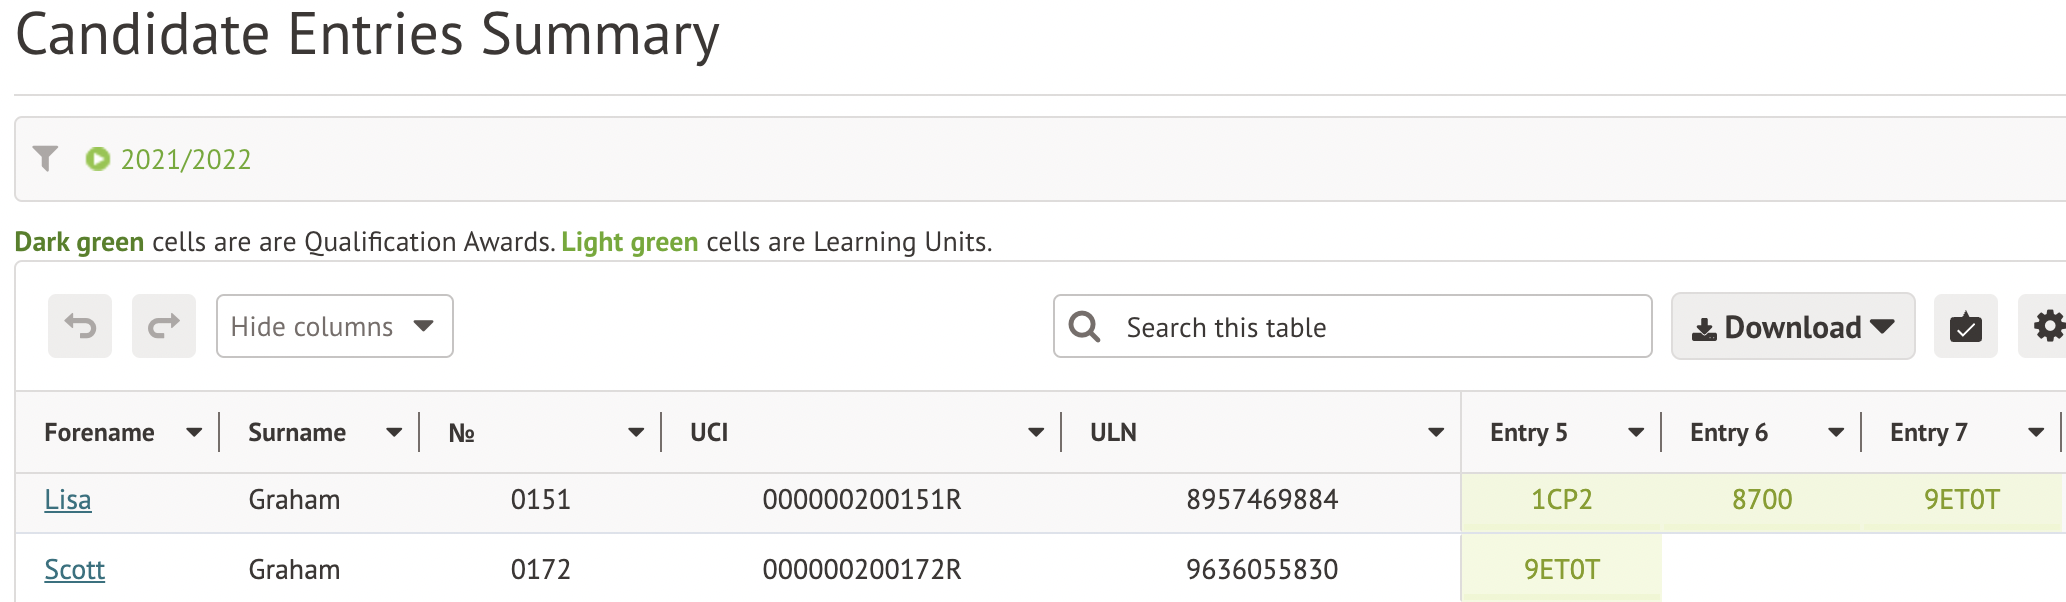Open the Forename column dropdown arrow
This screenshot has width=2066, height=602.
pyautogui.click(x=194, y=433)
